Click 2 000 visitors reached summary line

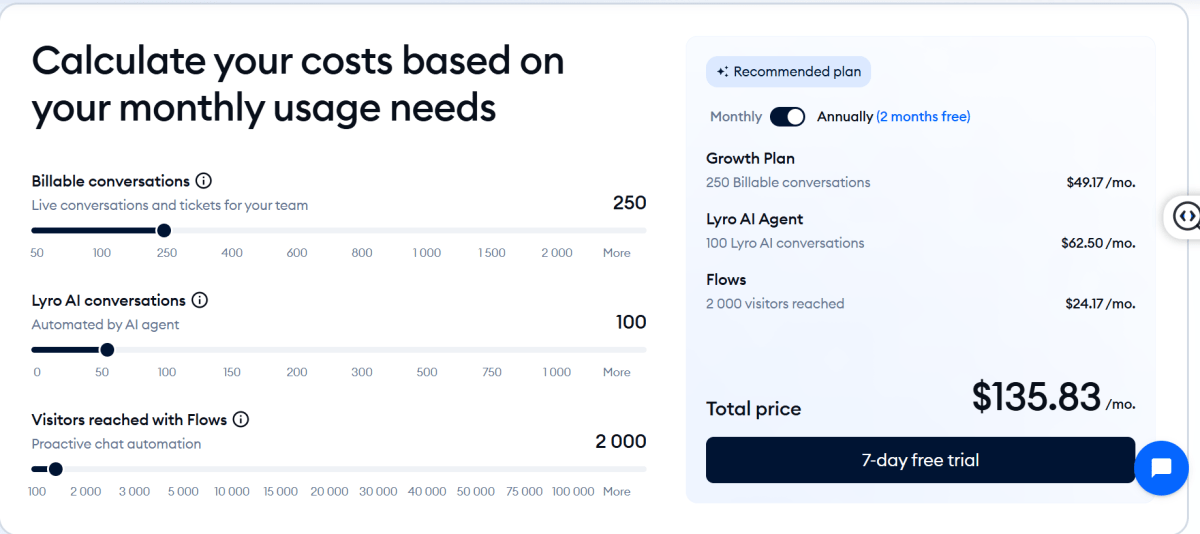pyautogui.click(x=775, y=303)
